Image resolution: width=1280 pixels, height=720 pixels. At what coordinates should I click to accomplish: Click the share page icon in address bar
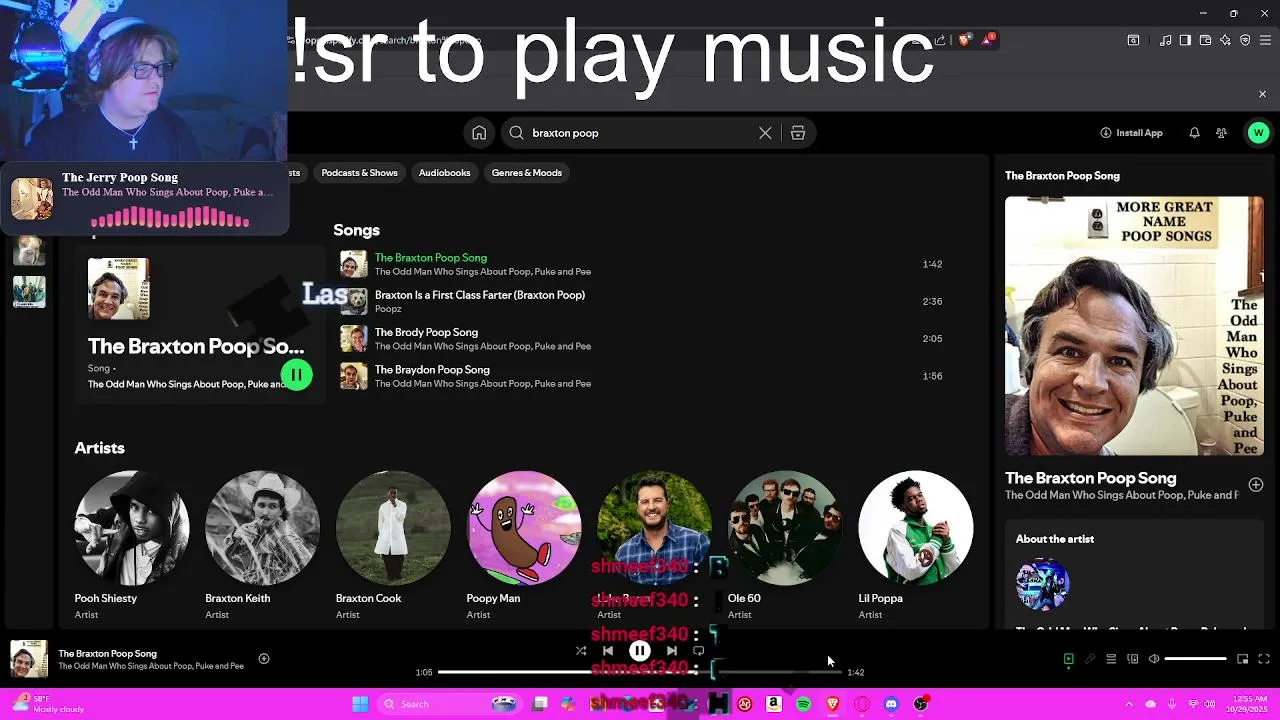pyautogui.click(x=940, y=40)
